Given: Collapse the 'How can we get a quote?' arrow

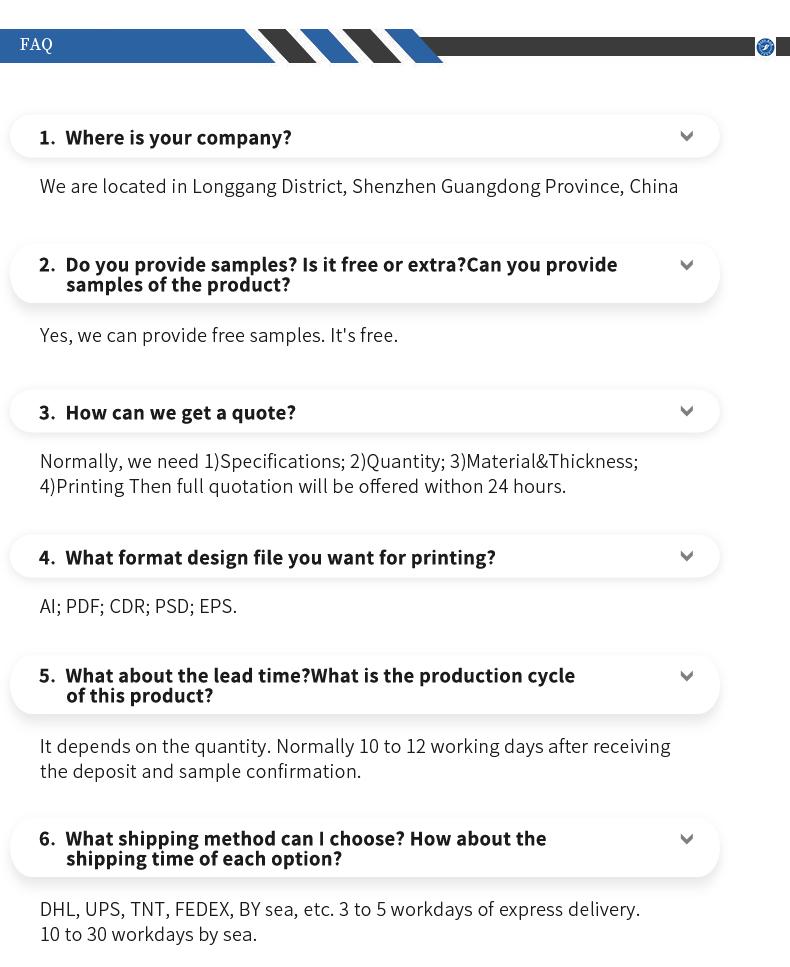Looking at the screenshot, I should pyautogui.click(x=687, y=411).
